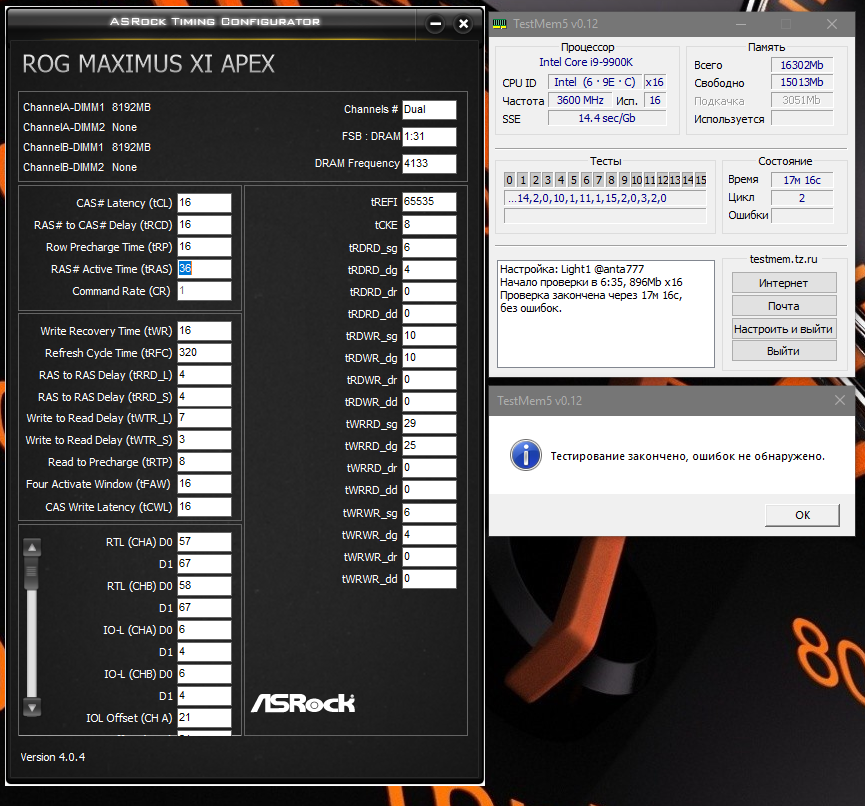Click the Почта button
The width and height of the screenshot is (865, 806).
[x=783, y=306]
